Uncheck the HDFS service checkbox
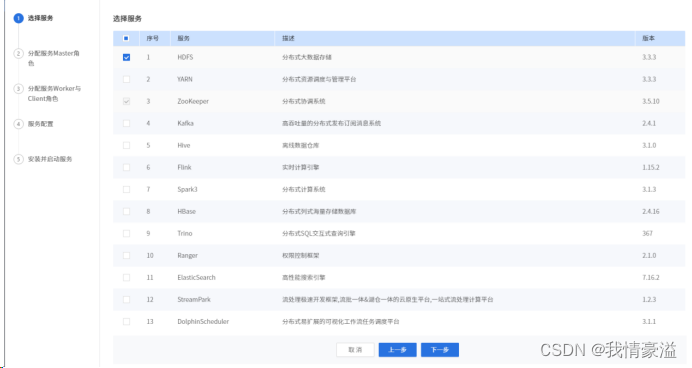 (126, 57)
